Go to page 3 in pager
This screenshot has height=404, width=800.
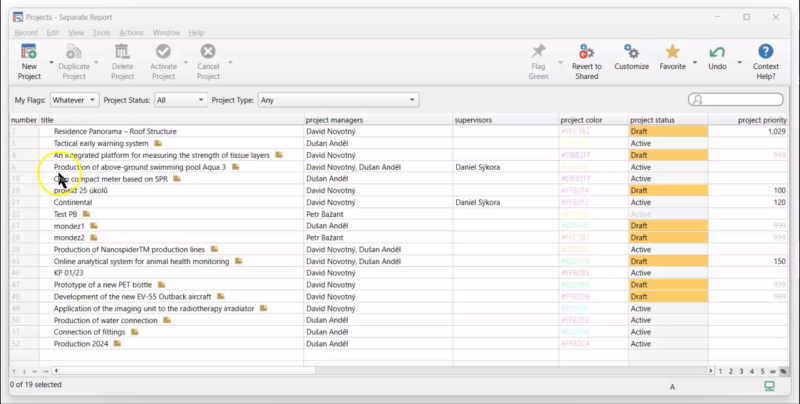click(x=741, y=371)
